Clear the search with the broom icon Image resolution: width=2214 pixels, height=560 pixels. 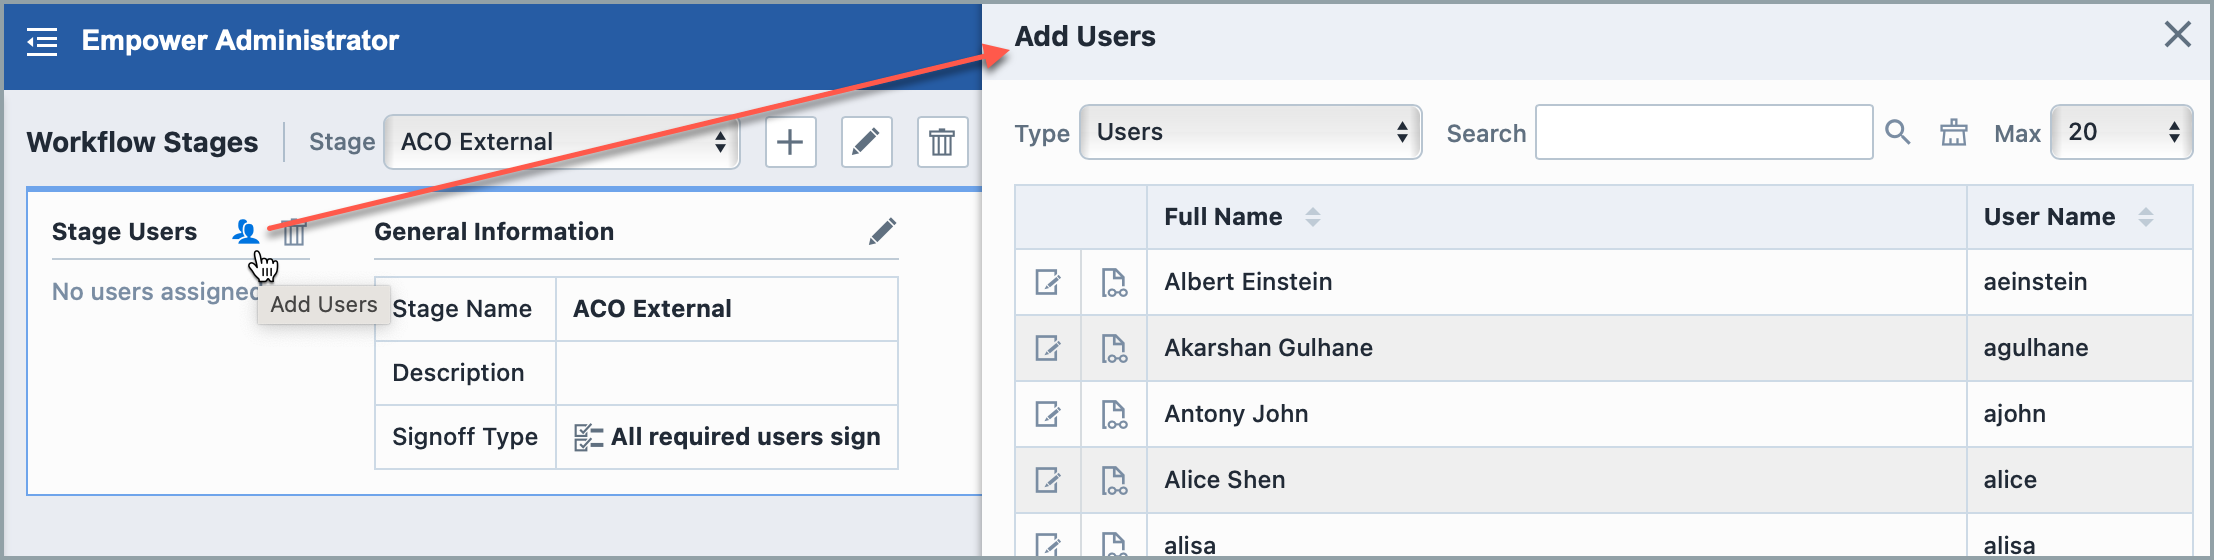pyautogui.click(x=1953, y=132)
